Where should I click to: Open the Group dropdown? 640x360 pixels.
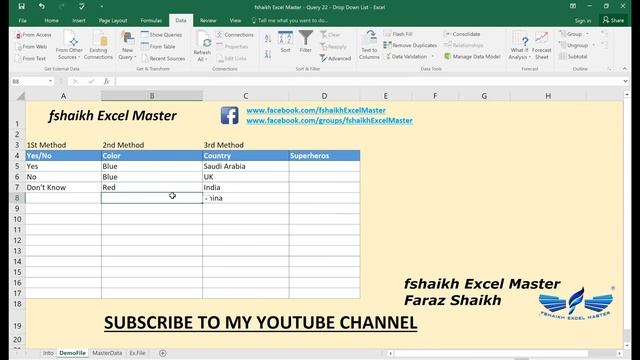click(x=574, y=34)
